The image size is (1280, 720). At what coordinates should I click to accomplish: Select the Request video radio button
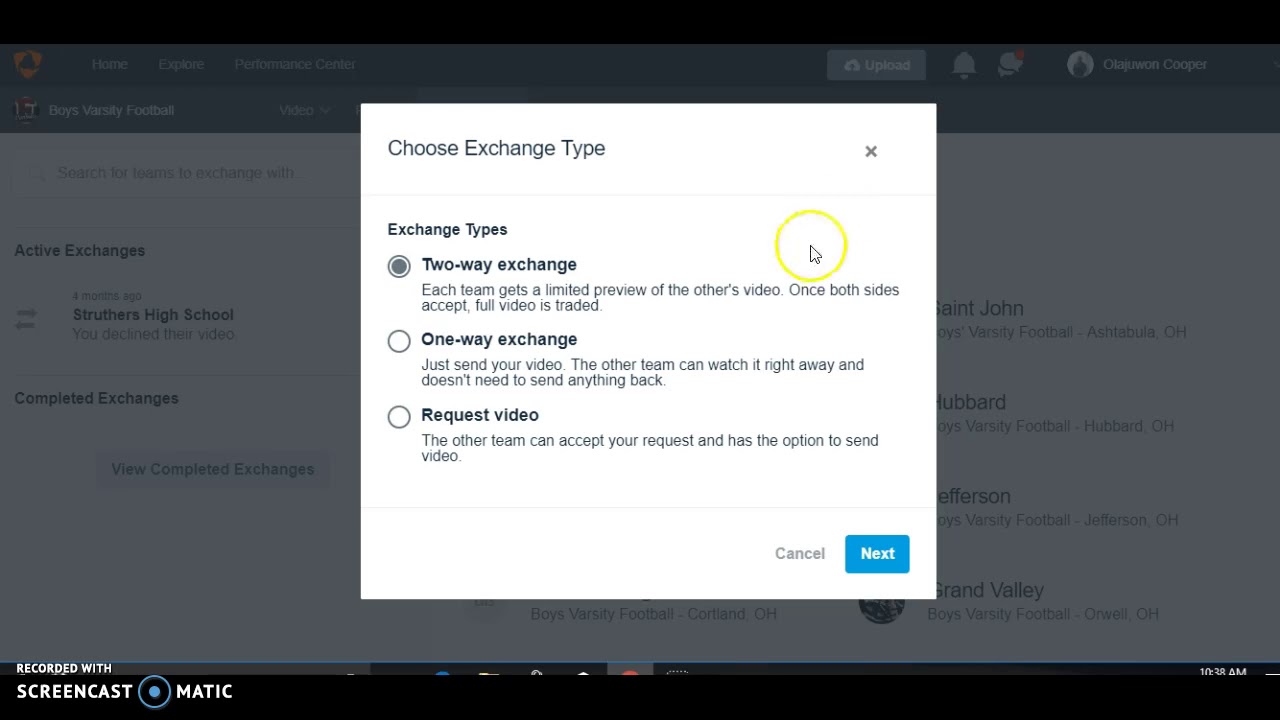click(399, 416)
